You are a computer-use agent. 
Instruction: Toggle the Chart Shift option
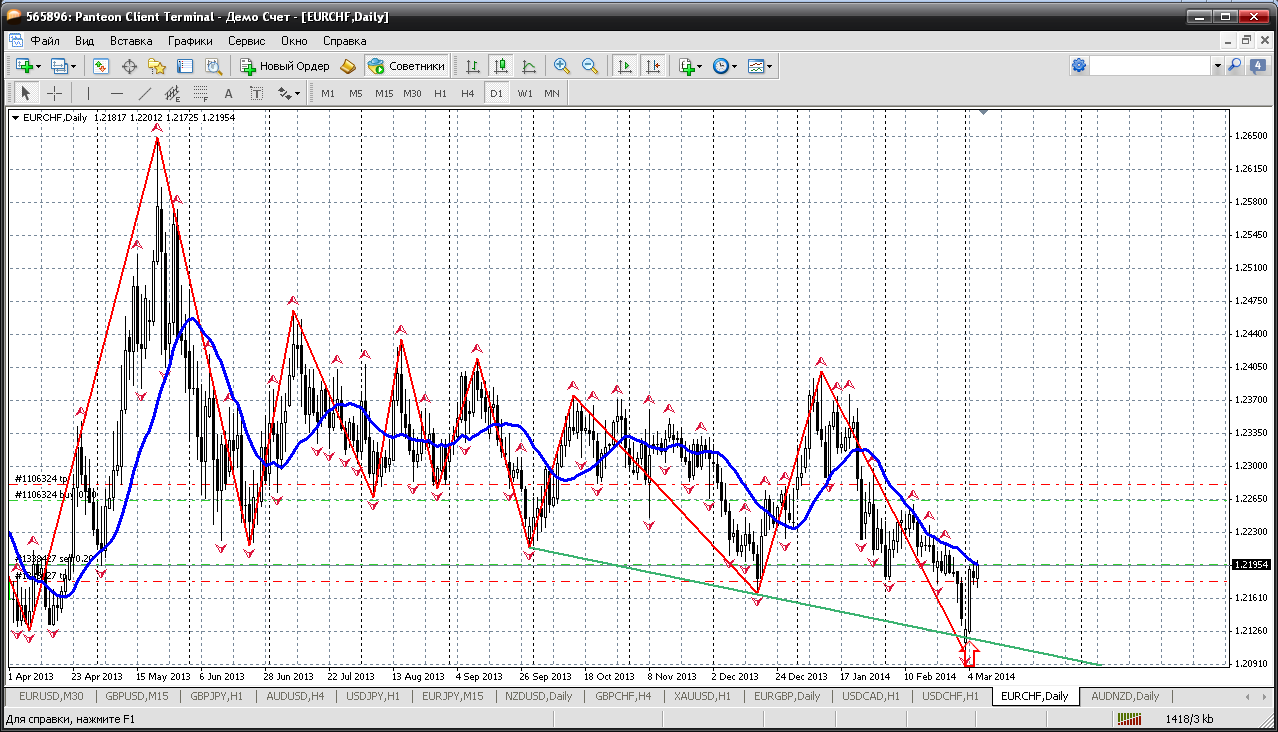pos(653,66)
